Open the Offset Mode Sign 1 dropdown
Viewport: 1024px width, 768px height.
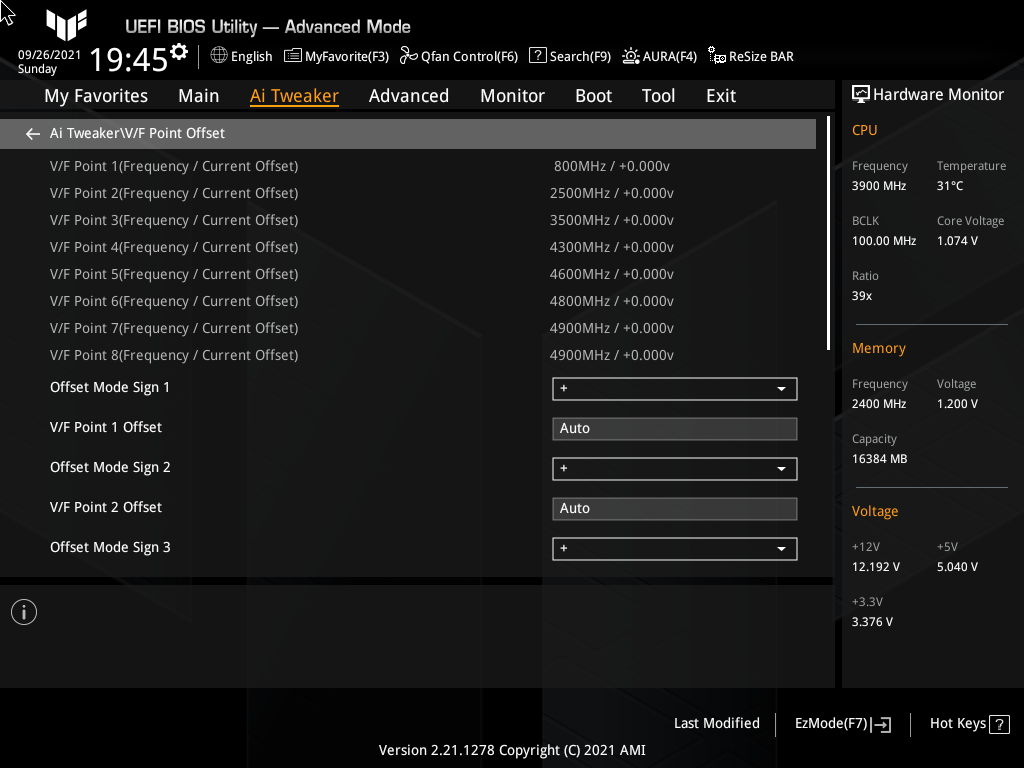(x=674, y=388)
